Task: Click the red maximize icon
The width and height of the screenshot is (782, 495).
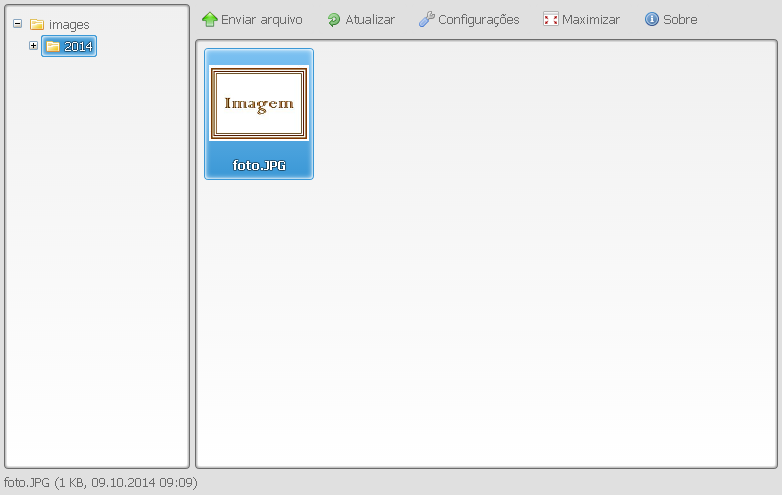Action: pyautogui.click(x=551, y=19)
